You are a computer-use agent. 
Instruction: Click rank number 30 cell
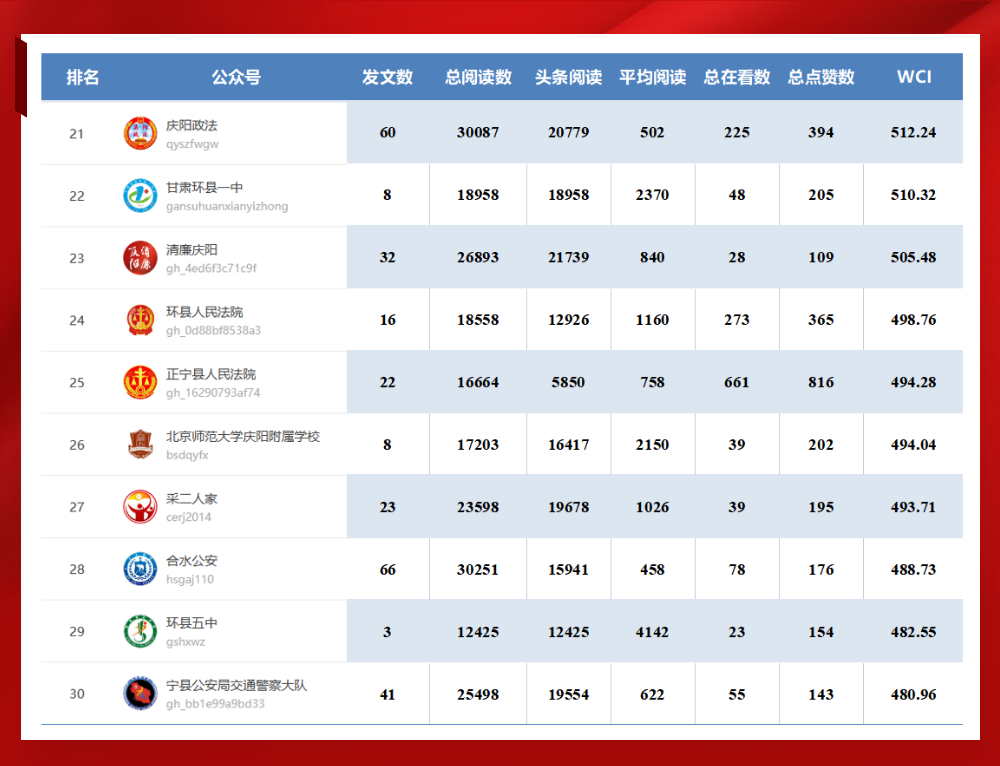pyautogui.click(x=77, y=694)
